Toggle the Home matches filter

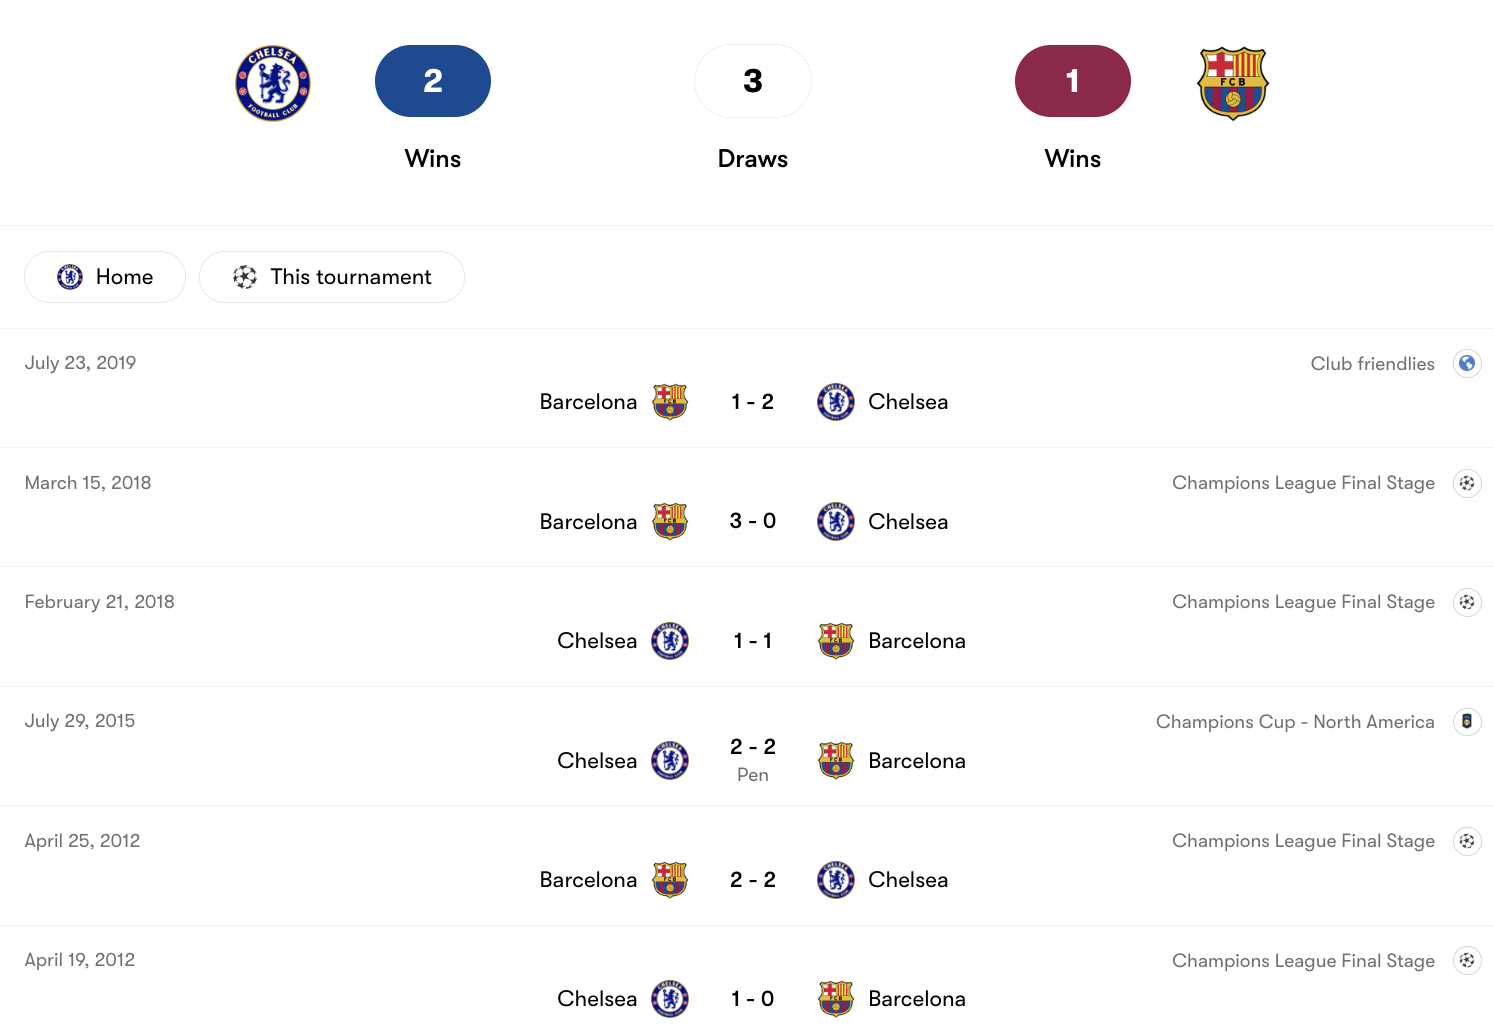tap(104, 276)
